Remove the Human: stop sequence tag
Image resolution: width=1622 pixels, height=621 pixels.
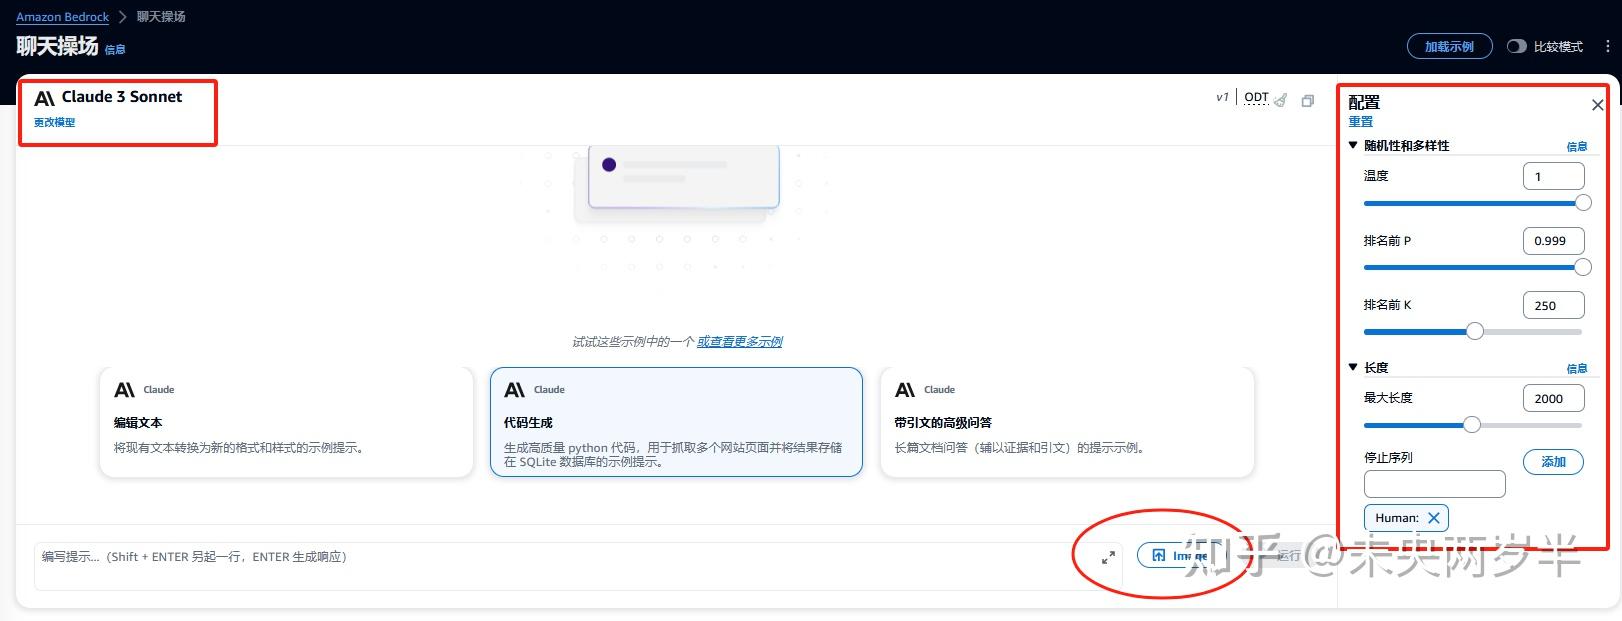point(1433,518)
